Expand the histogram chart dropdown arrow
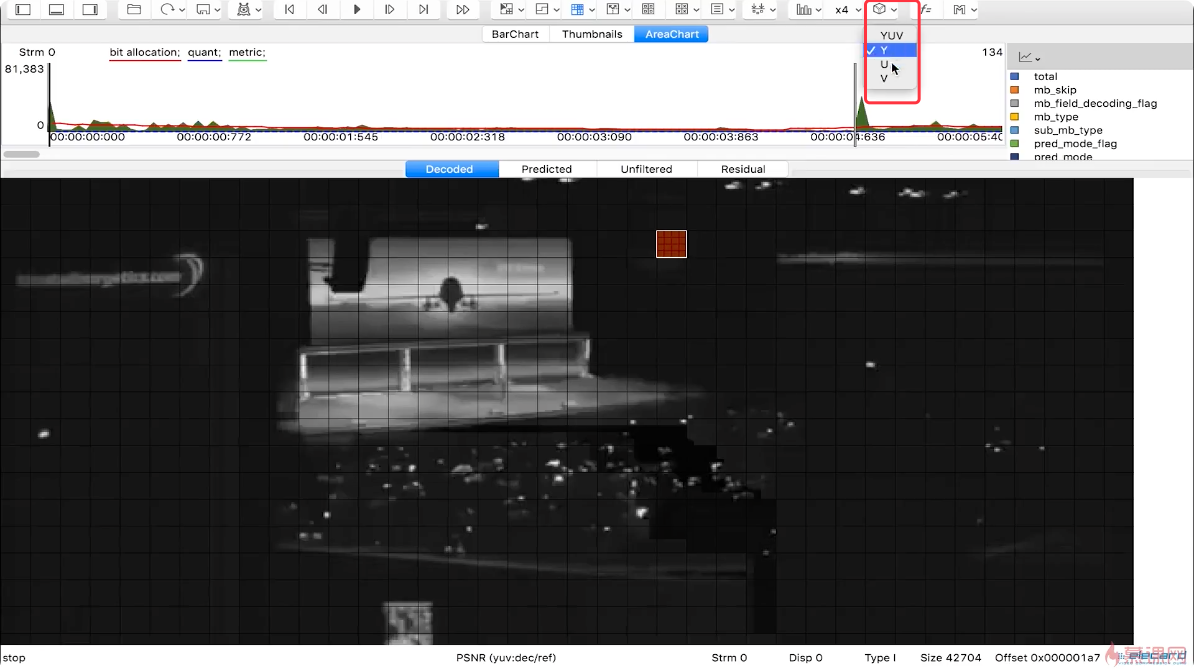The width and height of the screenshot is (1194, 671). 819,10
